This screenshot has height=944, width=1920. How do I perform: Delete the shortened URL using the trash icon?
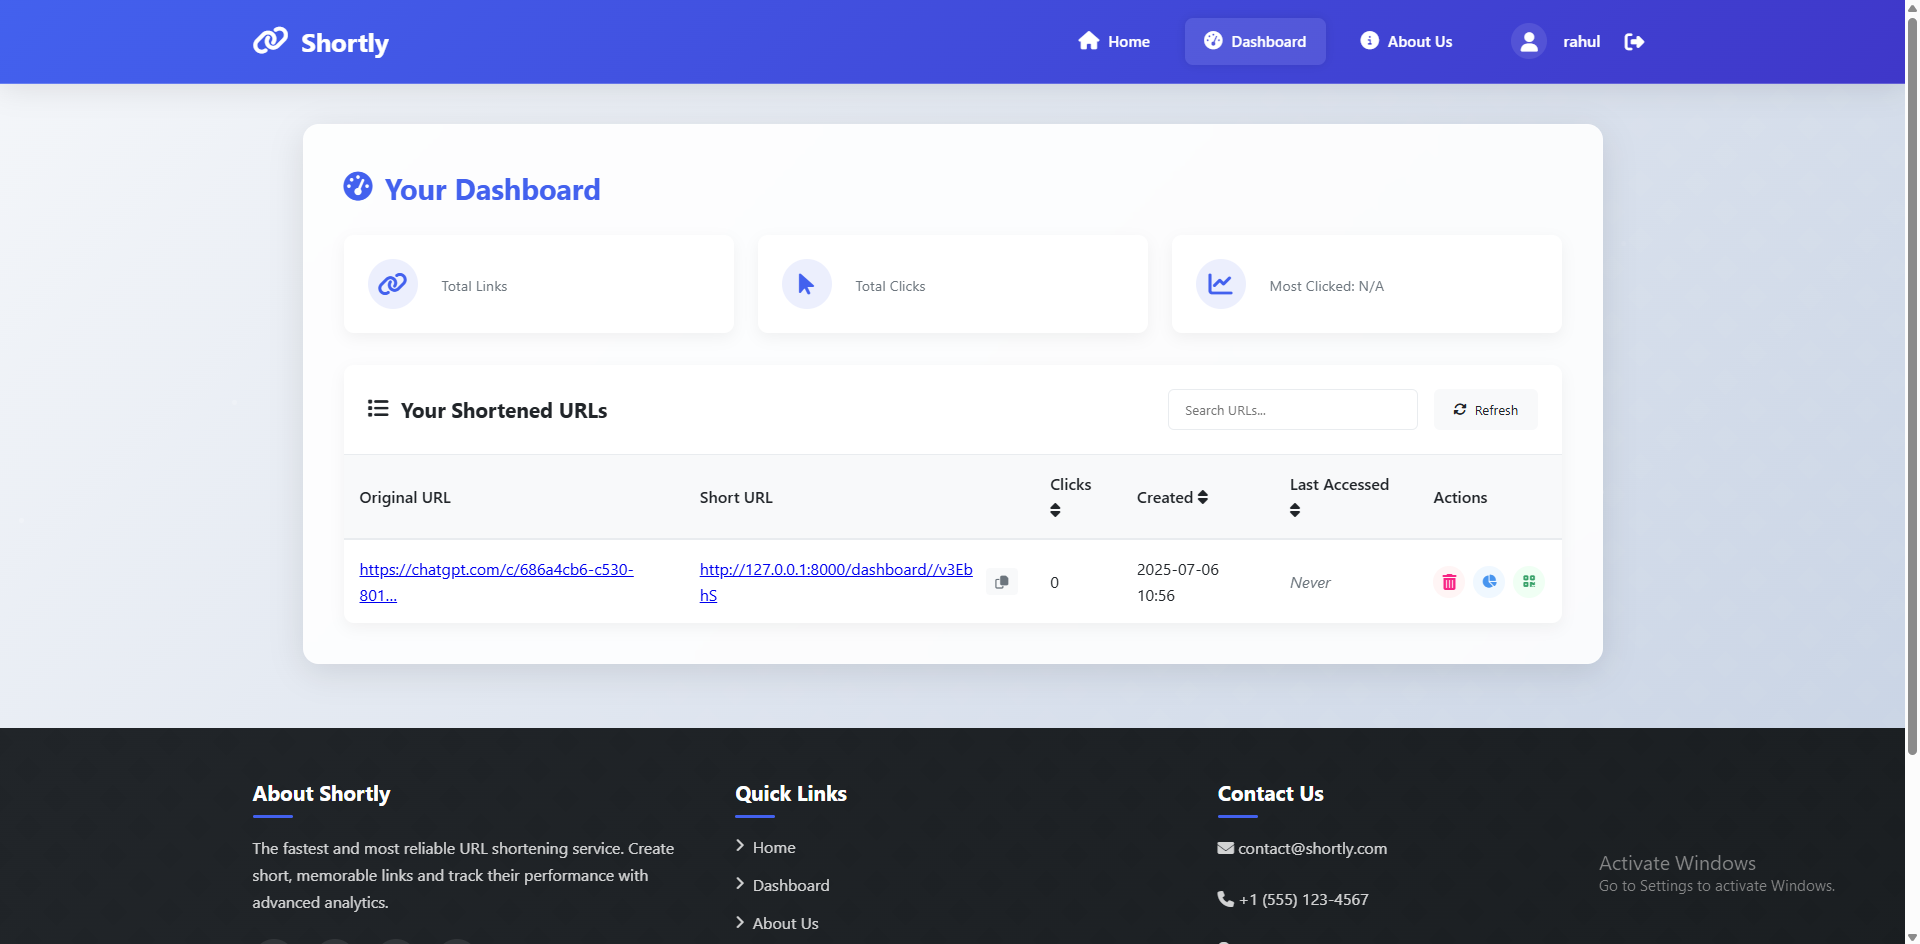(x=1449, y=581)
